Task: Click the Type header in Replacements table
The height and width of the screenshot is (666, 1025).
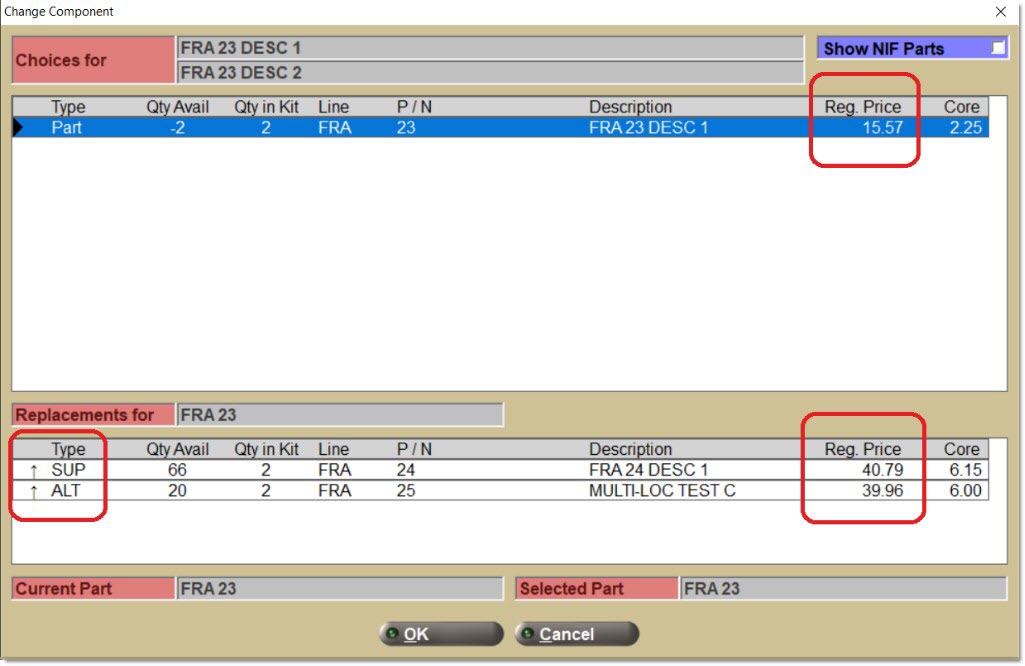Action: tap(68, 449)
